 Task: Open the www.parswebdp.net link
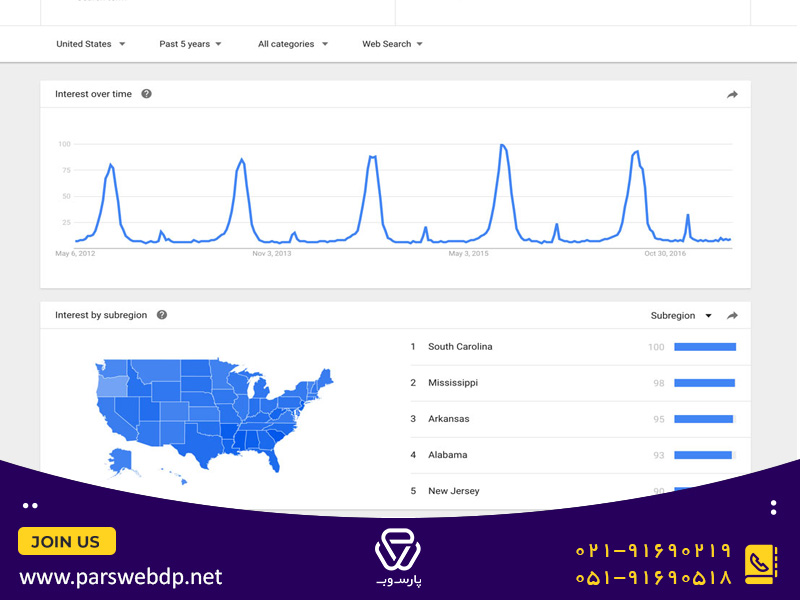pyautogui.click(x=121, y=578)
